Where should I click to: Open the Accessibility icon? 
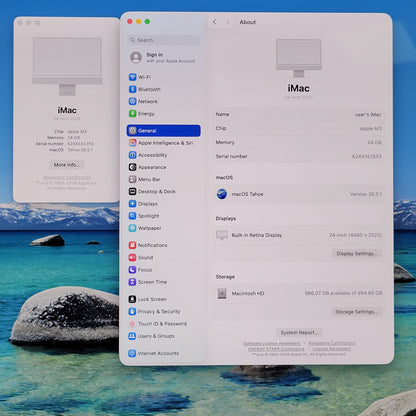tap(132, 155)
